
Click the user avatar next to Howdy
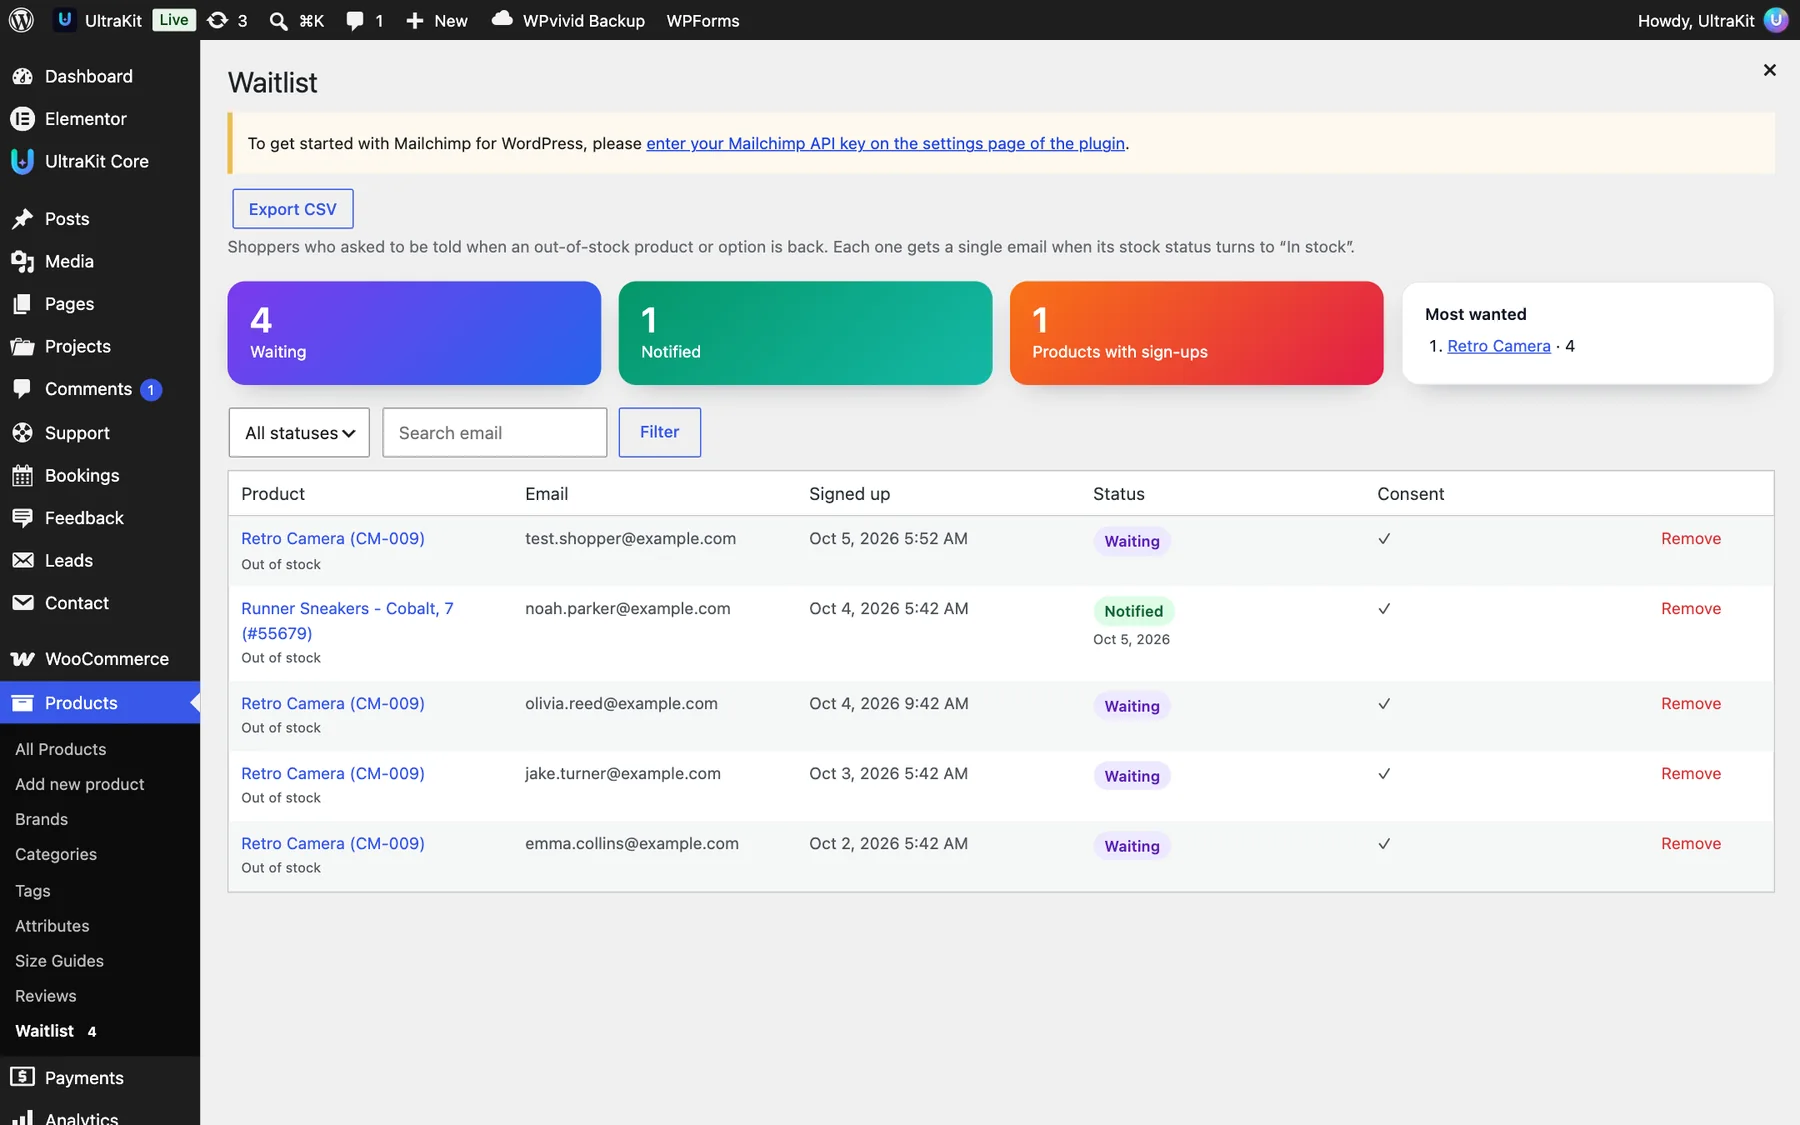point(1776,20)
